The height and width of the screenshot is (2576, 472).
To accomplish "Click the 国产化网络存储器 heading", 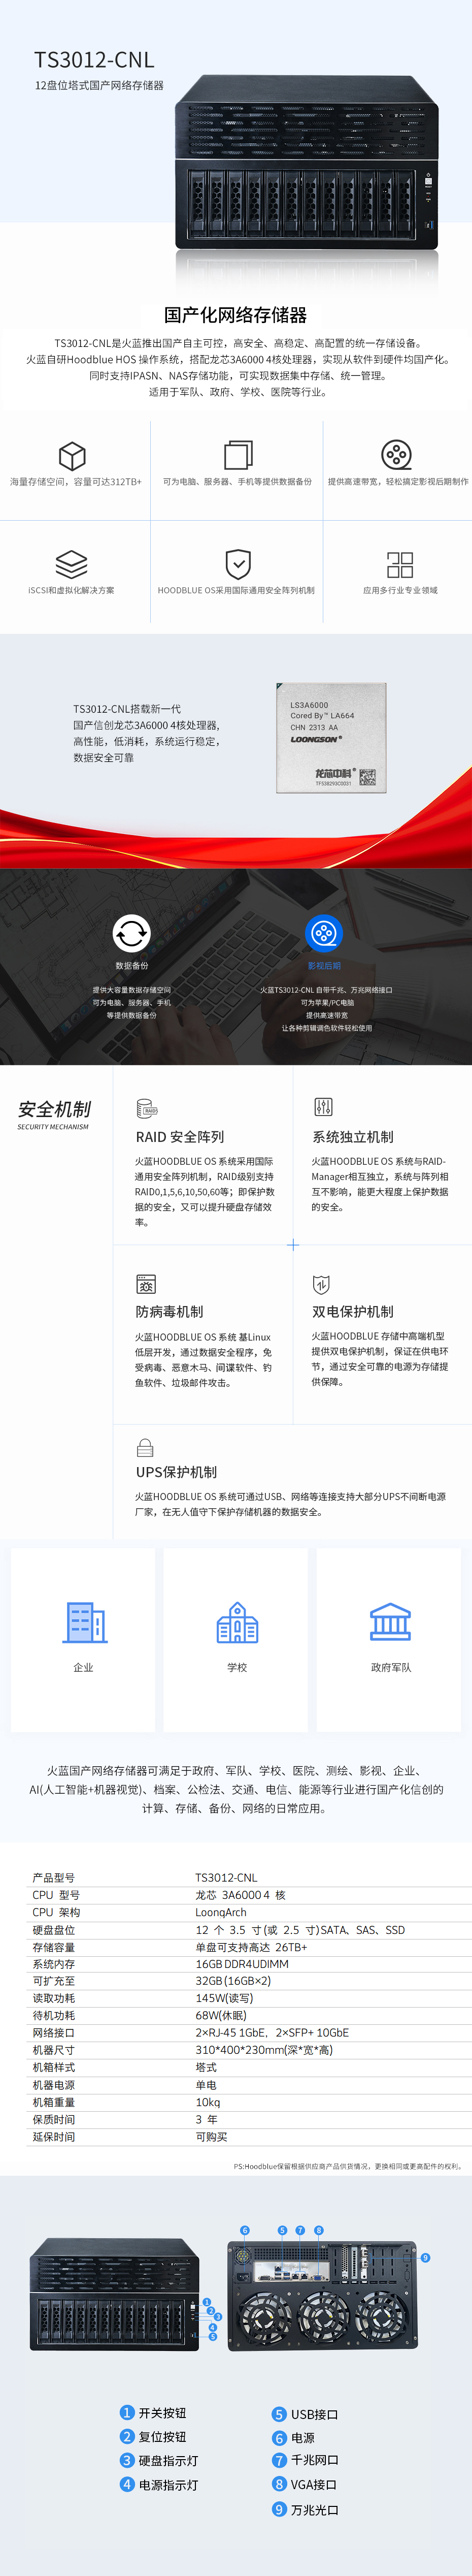I will pyautogui.click(x=236, y=315).
